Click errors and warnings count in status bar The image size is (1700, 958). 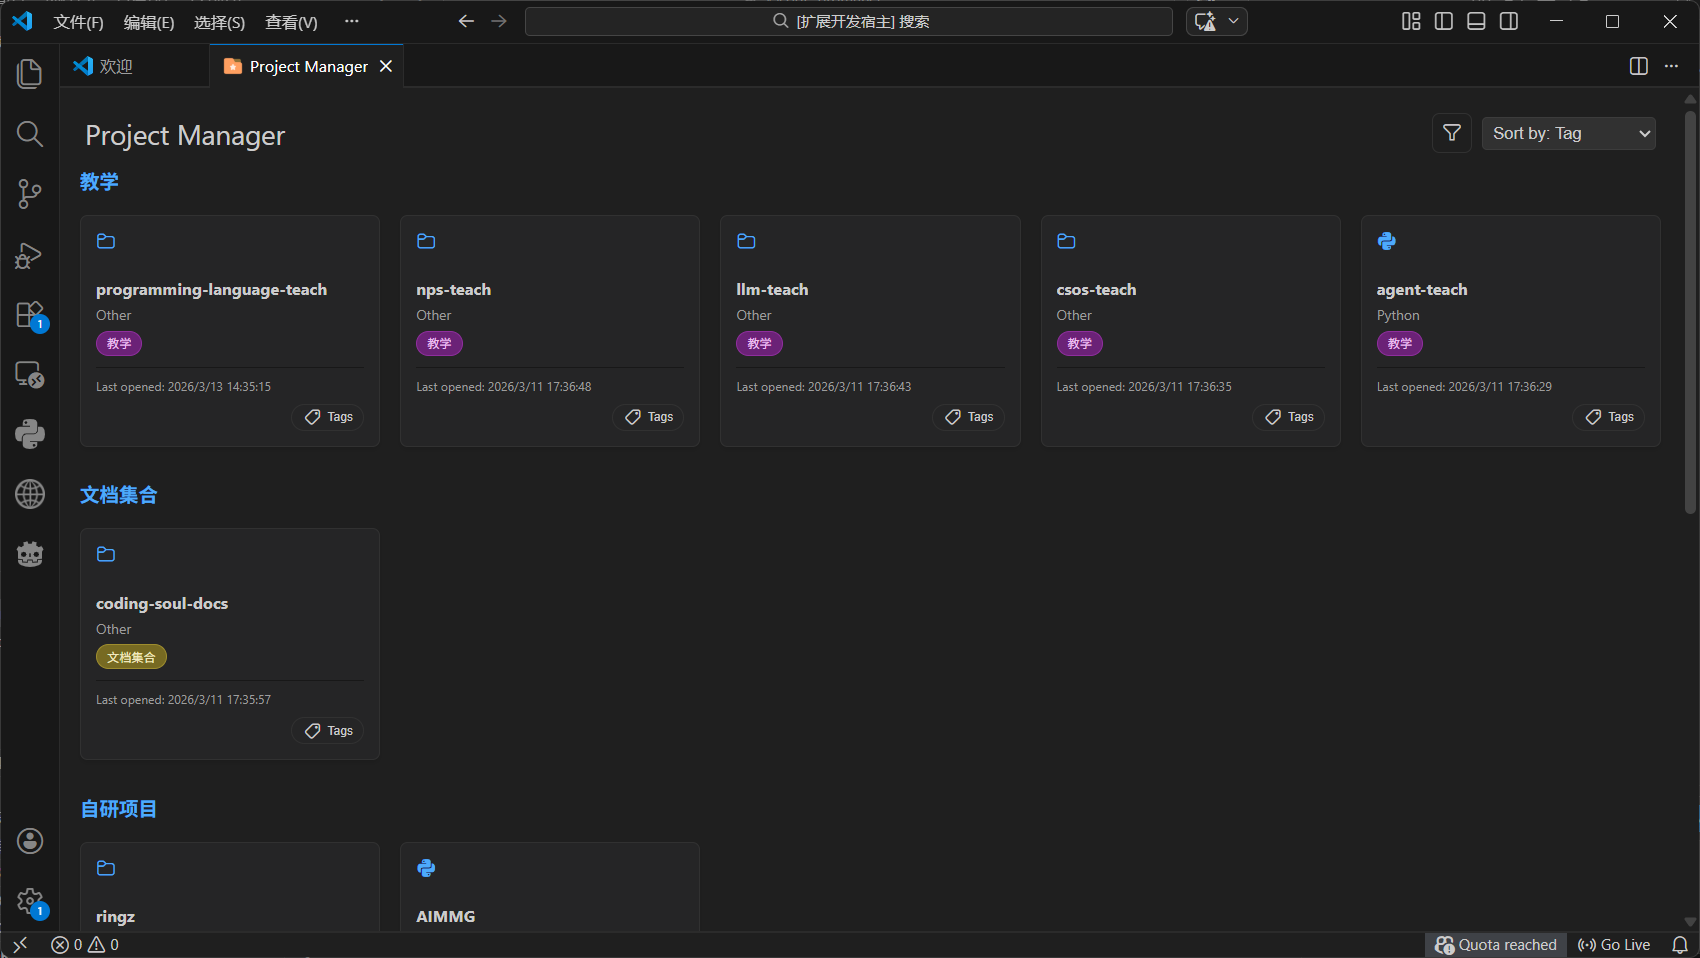pos(85,945)
